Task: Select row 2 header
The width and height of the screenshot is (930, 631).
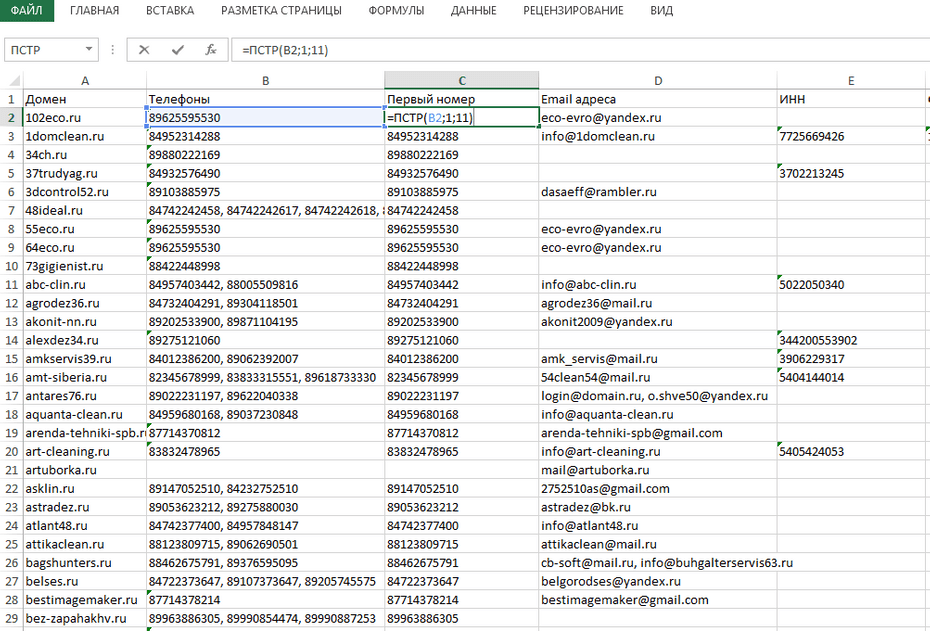Action: 11,117
